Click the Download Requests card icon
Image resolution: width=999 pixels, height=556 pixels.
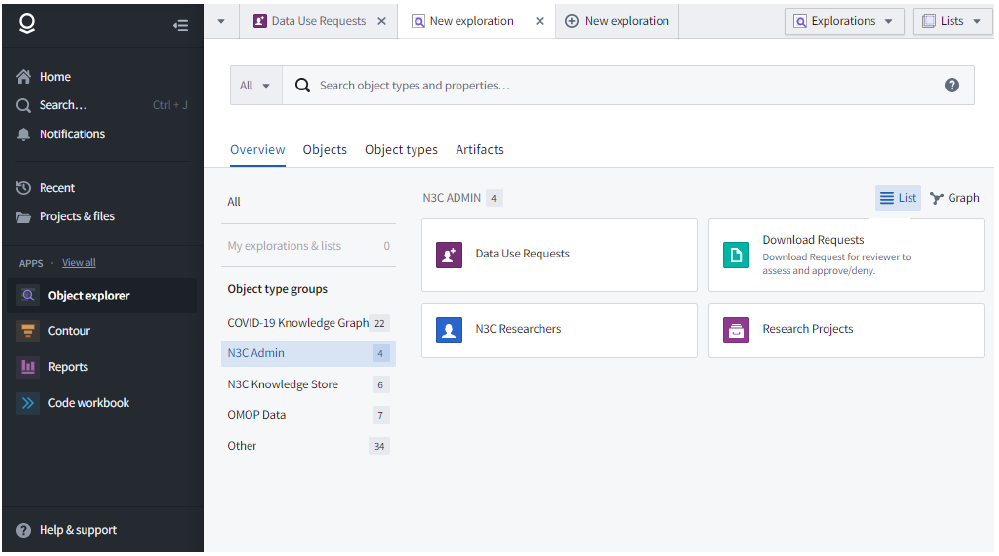coord(736,255)
